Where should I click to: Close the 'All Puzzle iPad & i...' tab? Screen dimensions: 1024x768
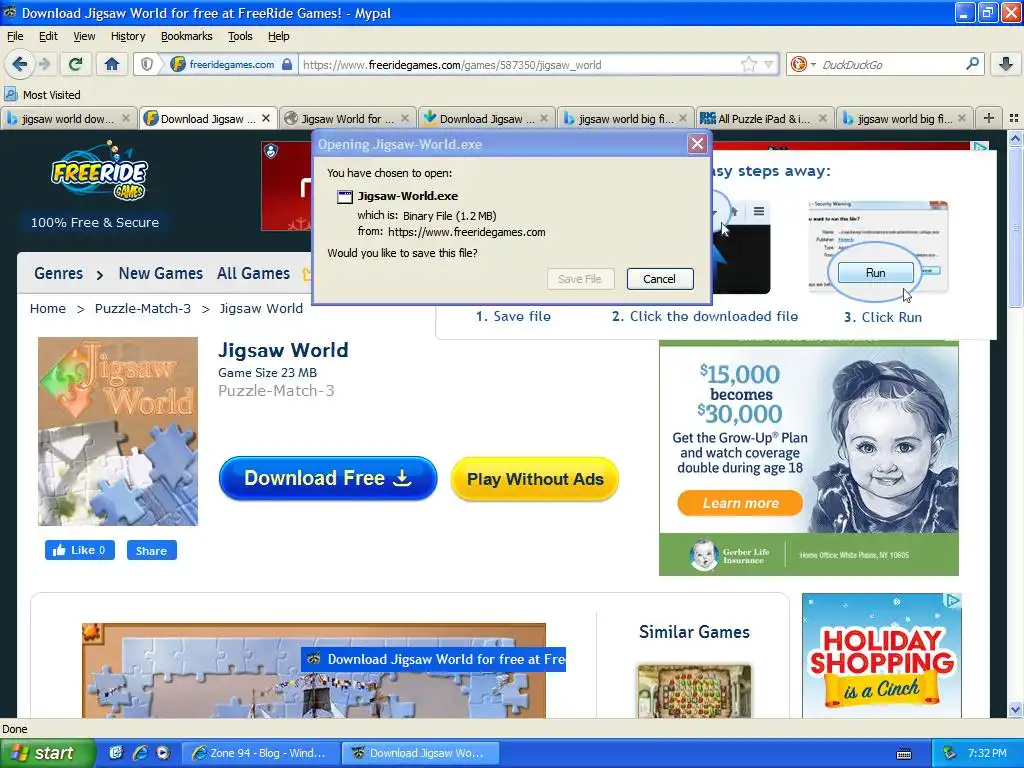tap(823, 118)
